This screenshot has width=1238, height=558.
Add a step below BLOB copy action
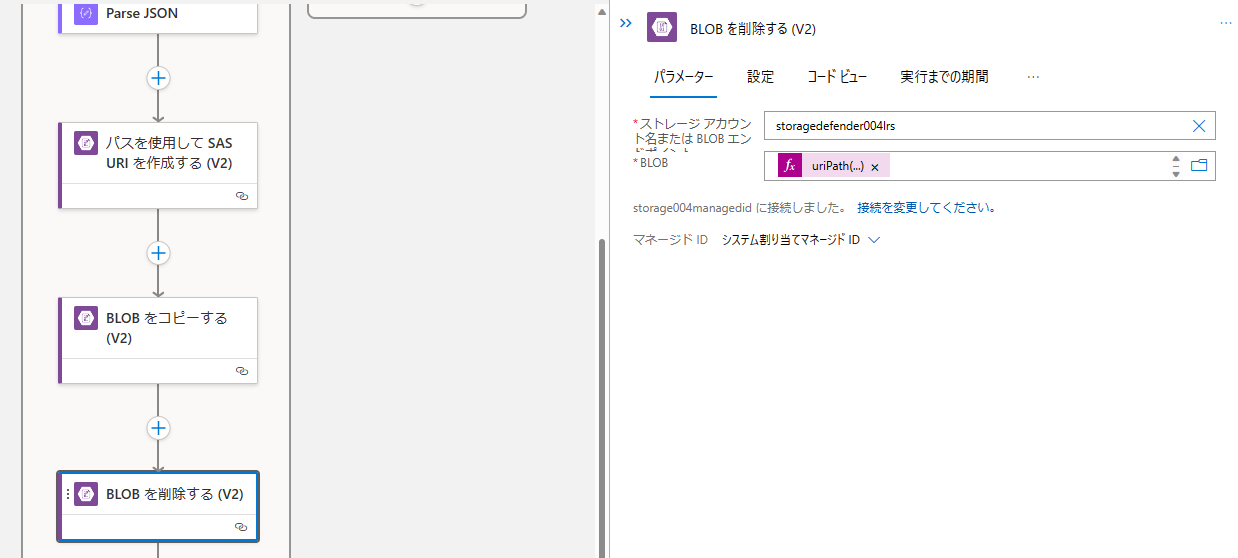pos(158,428)
